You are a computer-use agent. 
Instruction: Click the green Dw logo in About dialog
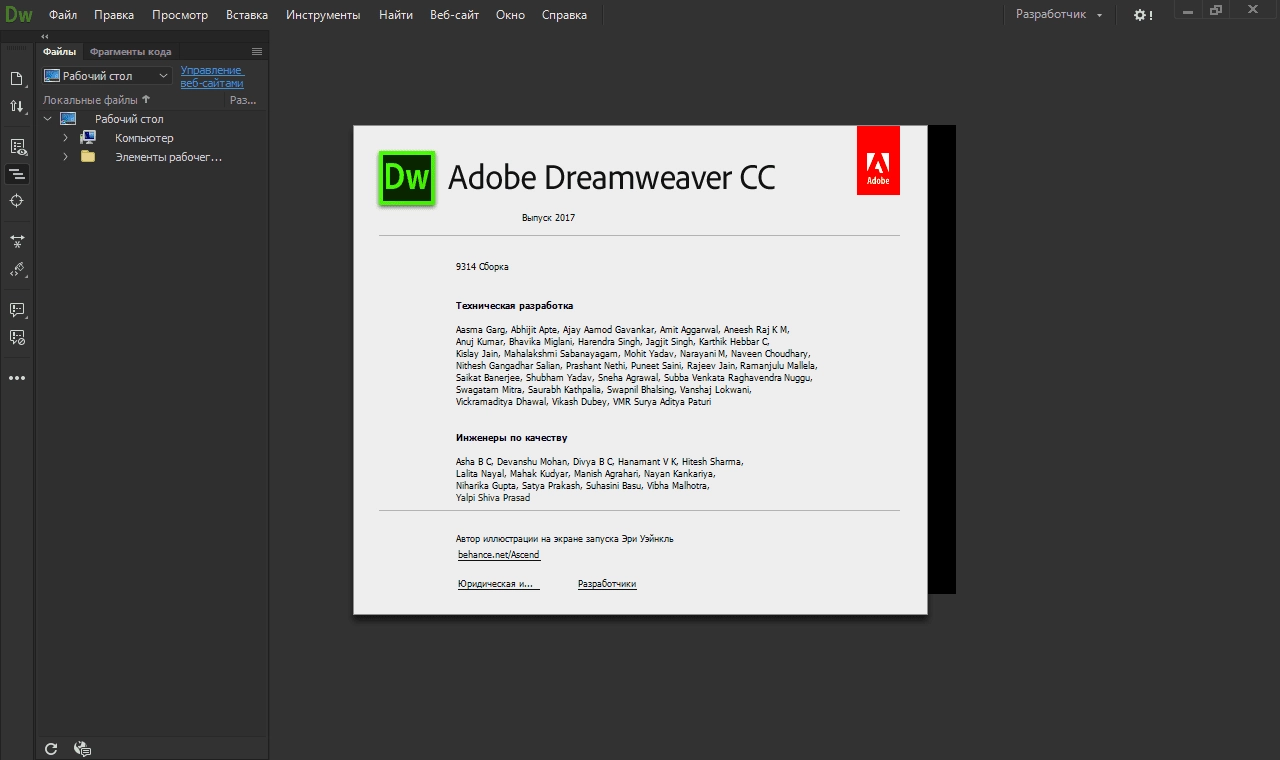tap(406, 178)
